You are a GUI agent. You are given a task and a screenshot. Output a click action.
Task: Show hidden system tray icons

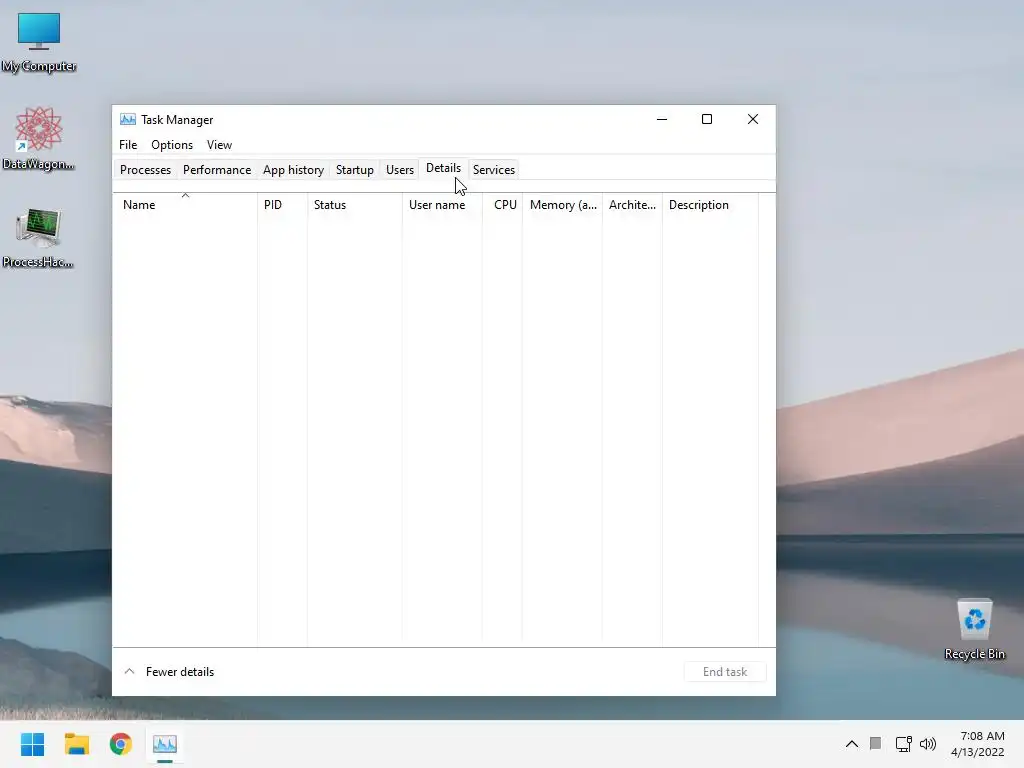click(x=852, y=744)
